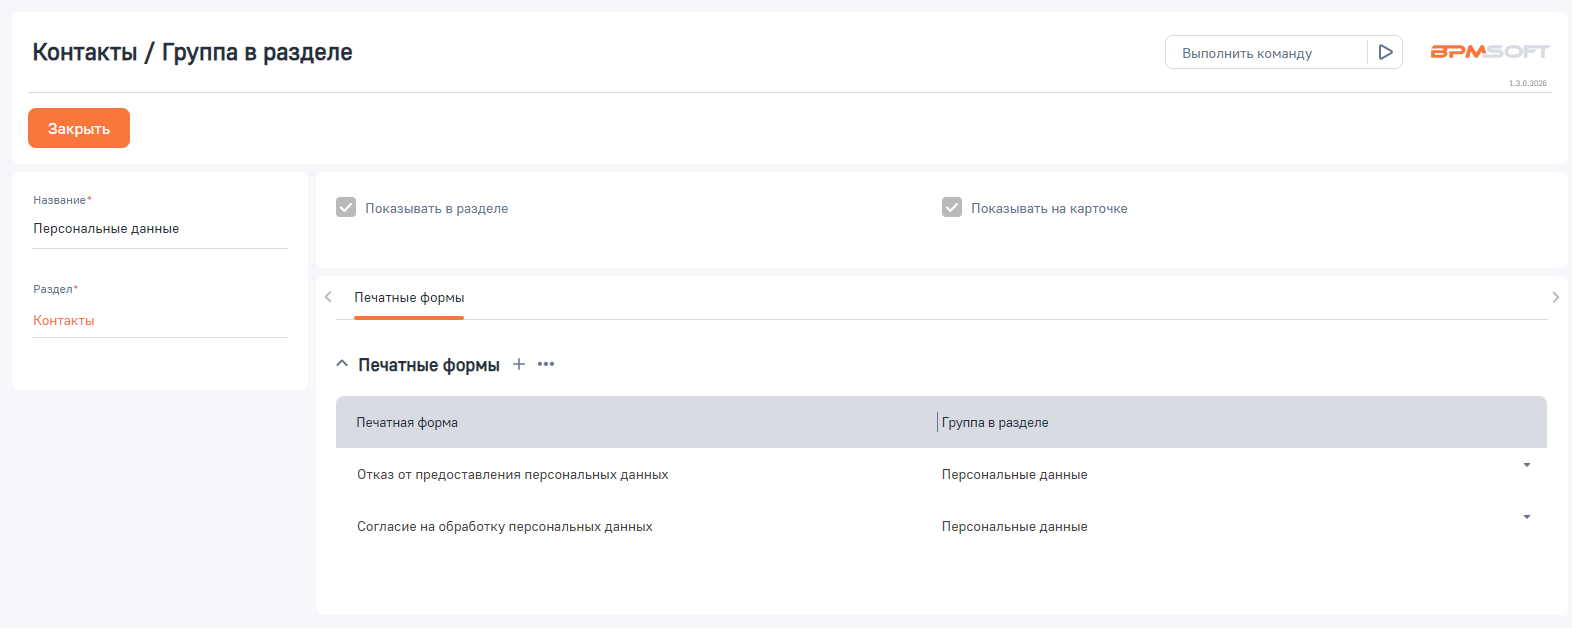The height and width of the screenshot is (628, 1572).
Task: Select row Отказ от предоставления персональных данных
Action: point(941,474)
